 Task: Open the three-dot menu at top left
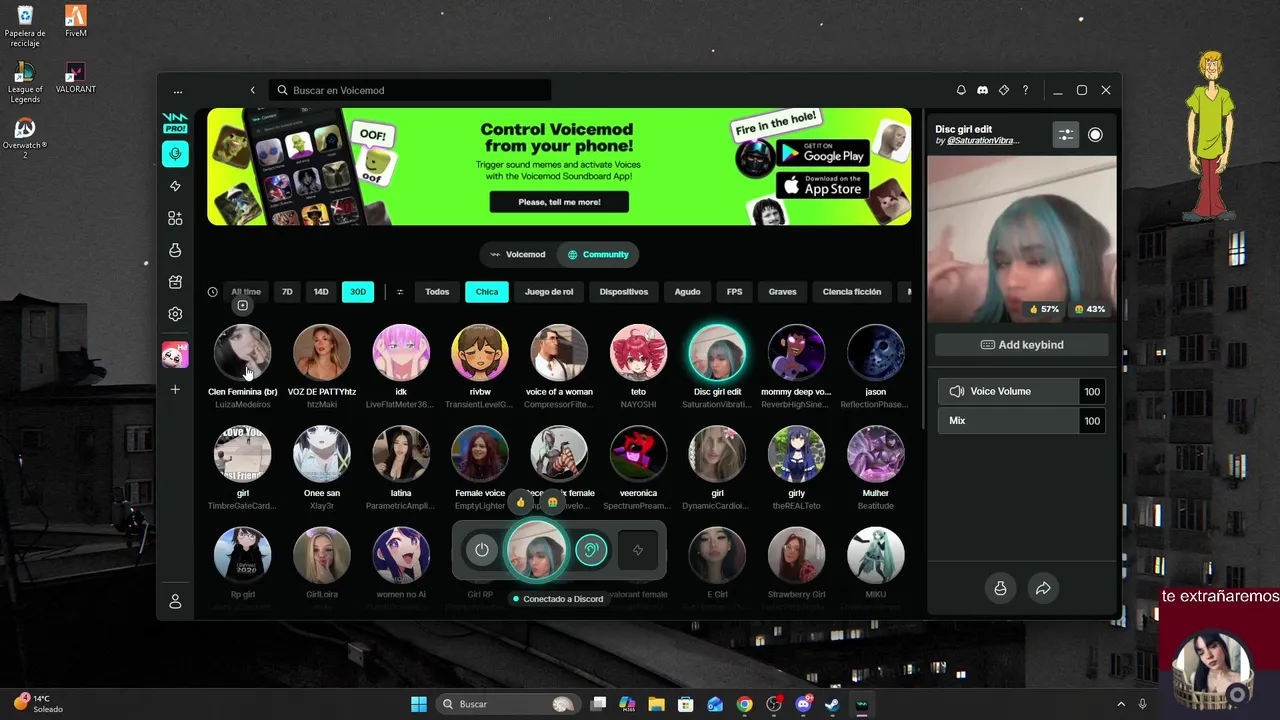(x=178, y=91)
